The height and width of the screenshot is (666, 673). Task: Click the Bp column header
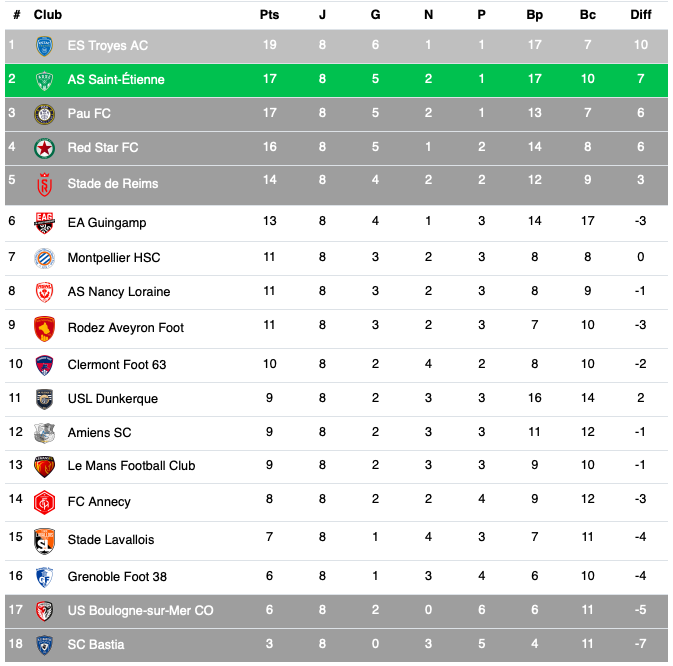[535, 15]
